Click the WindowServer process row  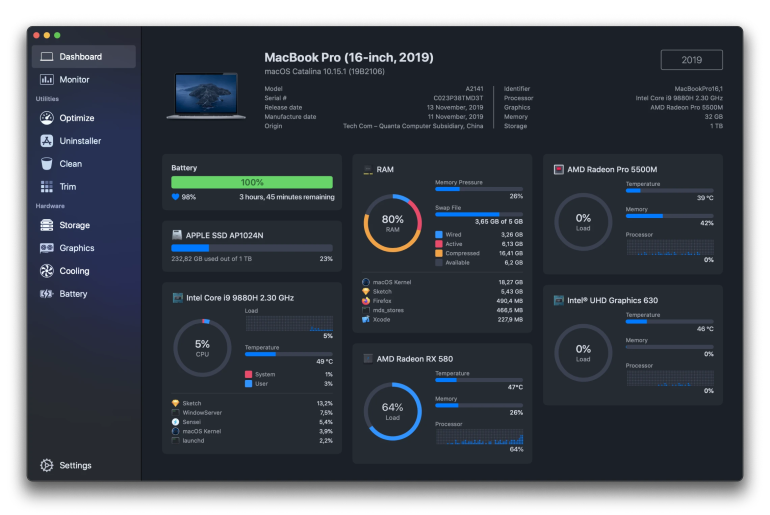252,412
